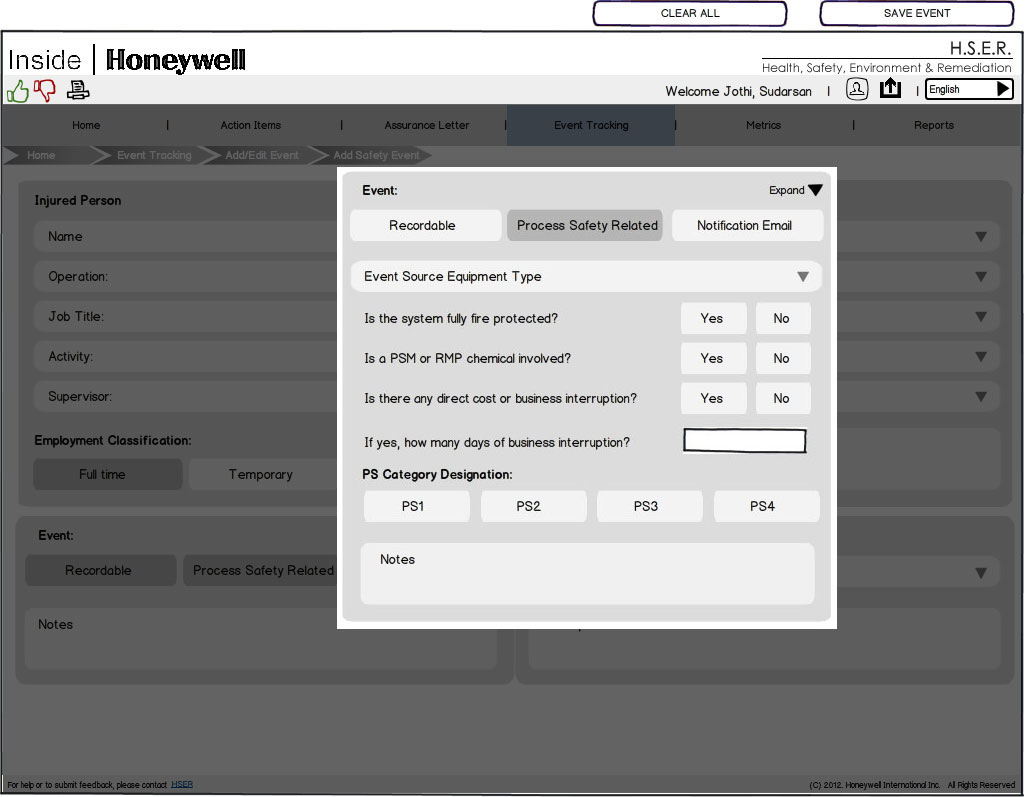Click the green thumbs-up icon
This screenshot has height=797, width=1031.
18,91
